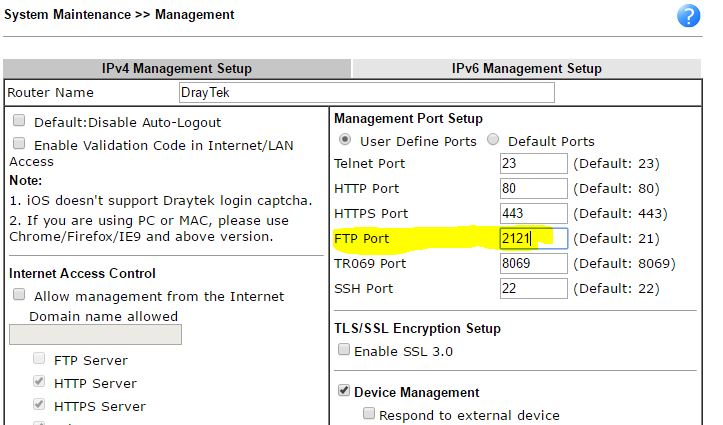Select User Define Ports radio button
The height and width of the screenshot is (425, 723).
(x=346, y=141)
